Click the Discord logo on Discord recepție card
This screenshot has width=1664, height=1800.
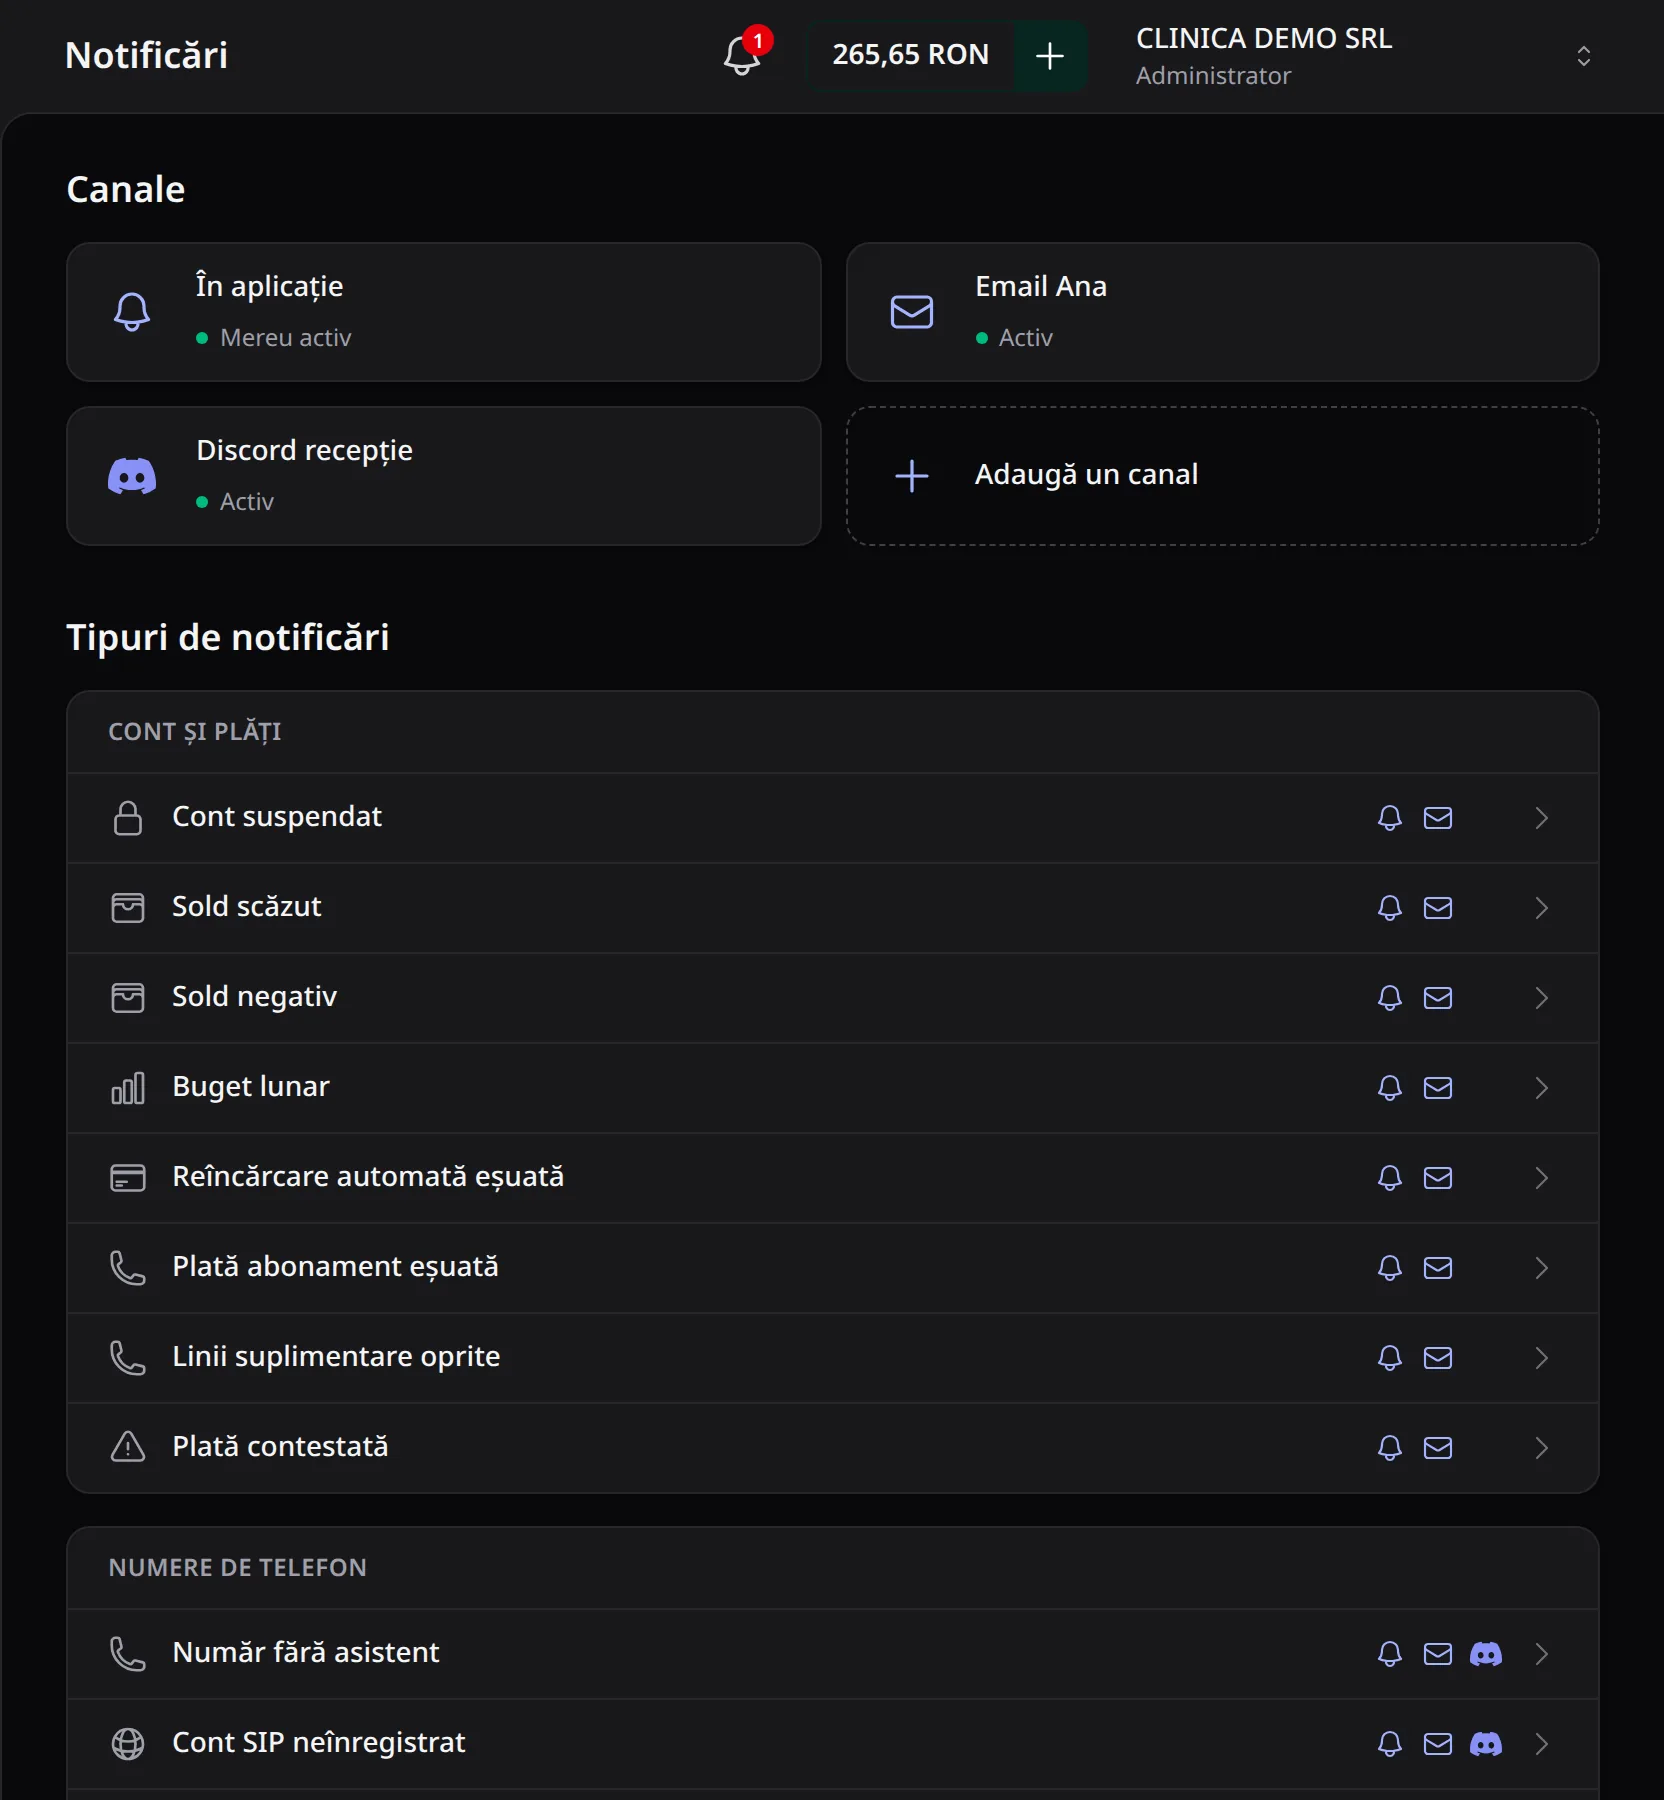132,476
